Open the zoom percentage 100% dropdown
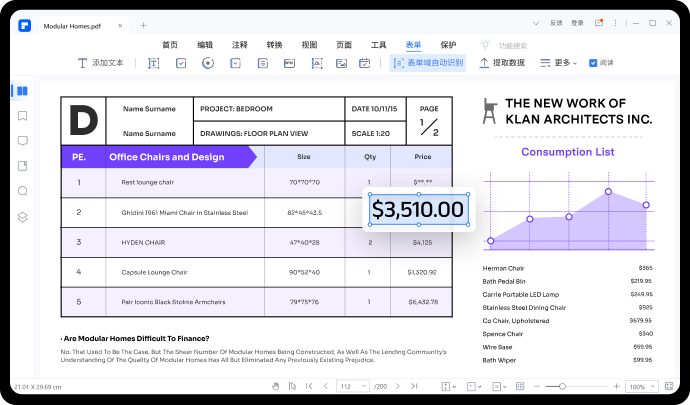Image resolution: width=690 pixels, height=405 pixels. (x=637, y=386)
